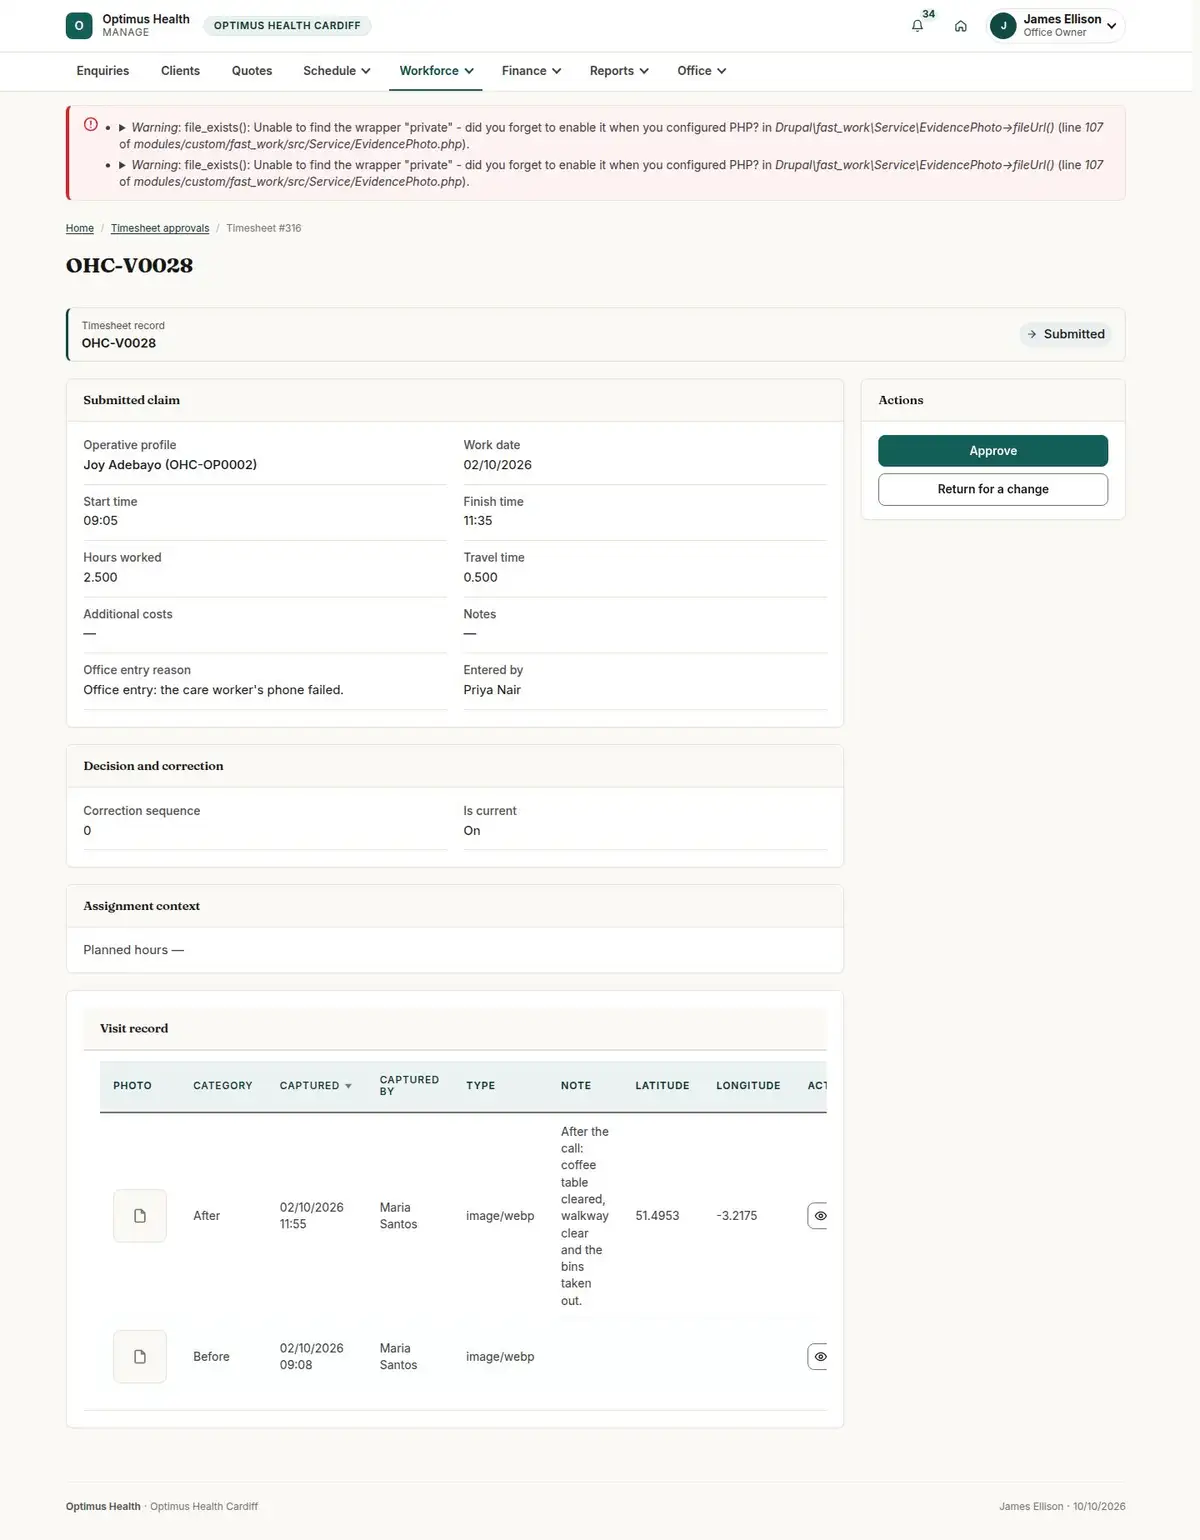Screen dimensions: 1200x1540
Task: Open the Workforce dropdown menu
Action: click(x=436, y=71)
